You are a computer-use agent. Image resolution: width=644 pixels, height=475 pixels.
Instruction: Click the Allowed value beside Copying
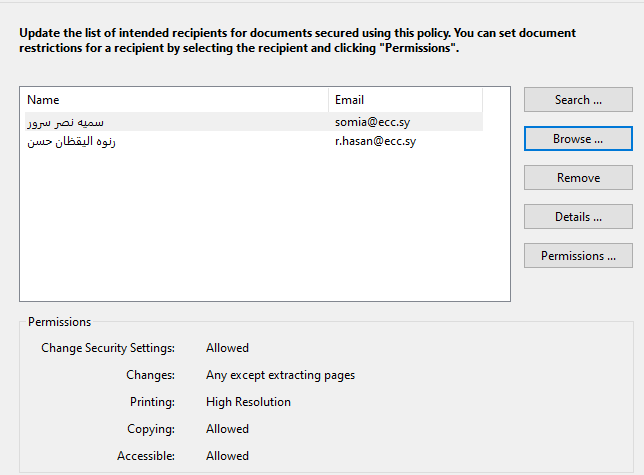227,429
